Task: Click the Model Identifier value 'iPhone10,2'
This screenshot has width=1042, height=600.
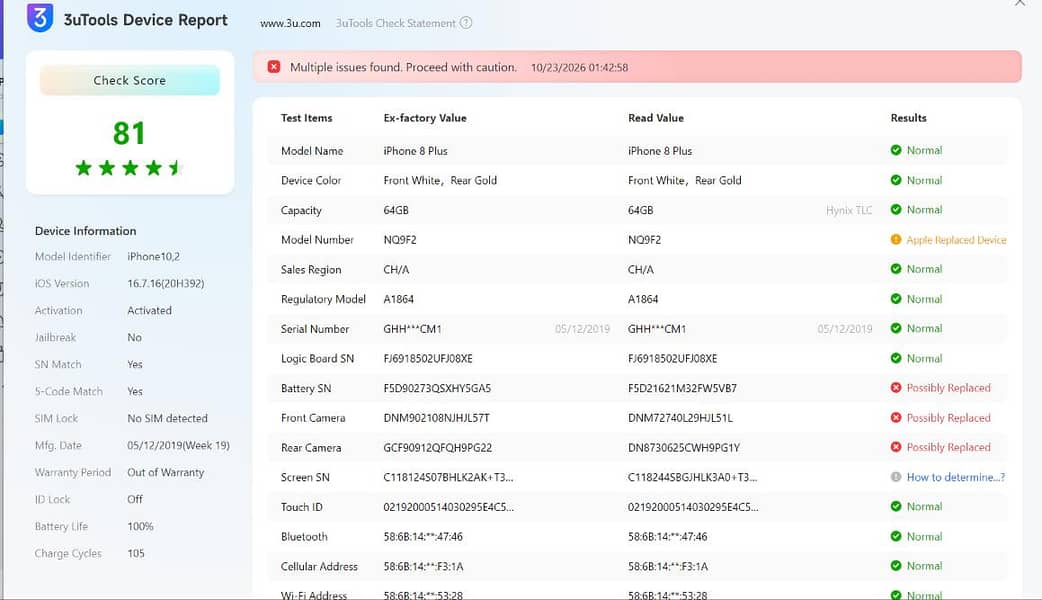Action: coord(154,256)
